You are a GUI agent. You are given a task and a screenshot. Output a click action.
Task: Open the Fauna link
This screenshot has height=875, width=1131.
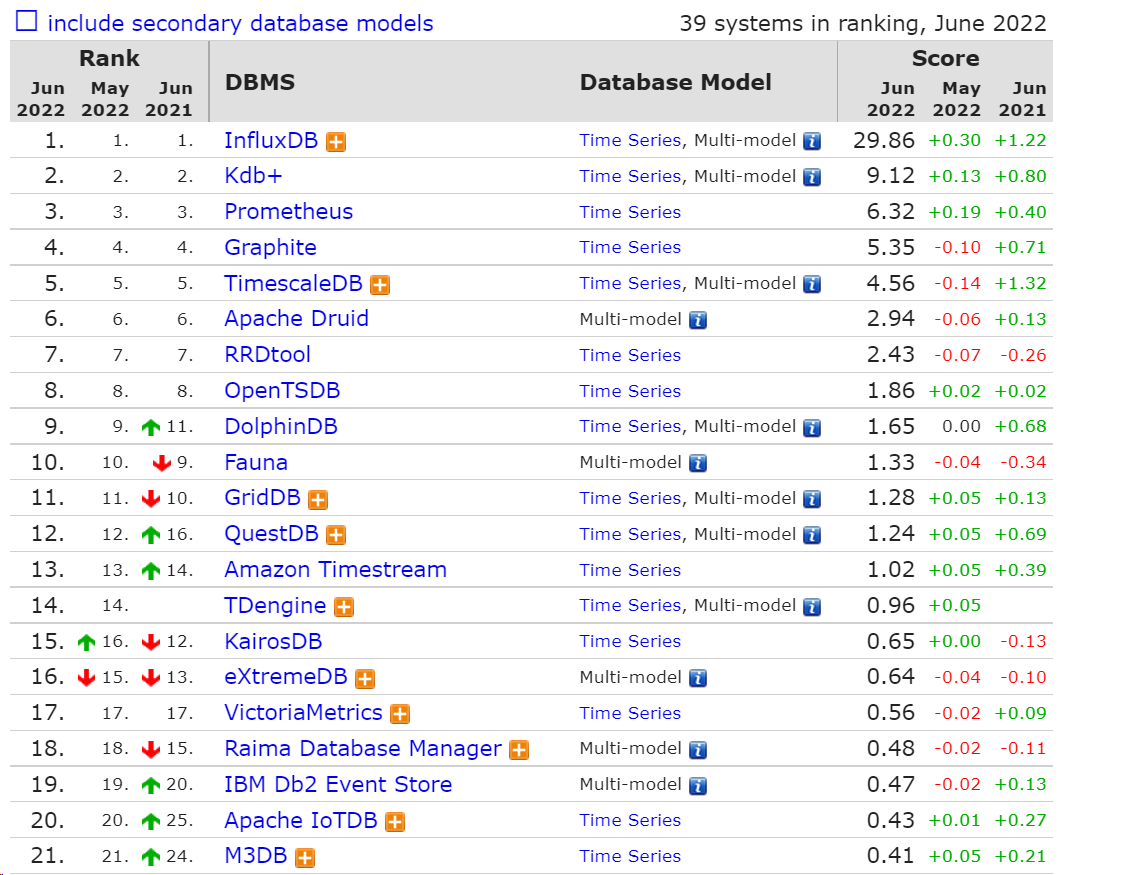256,462
